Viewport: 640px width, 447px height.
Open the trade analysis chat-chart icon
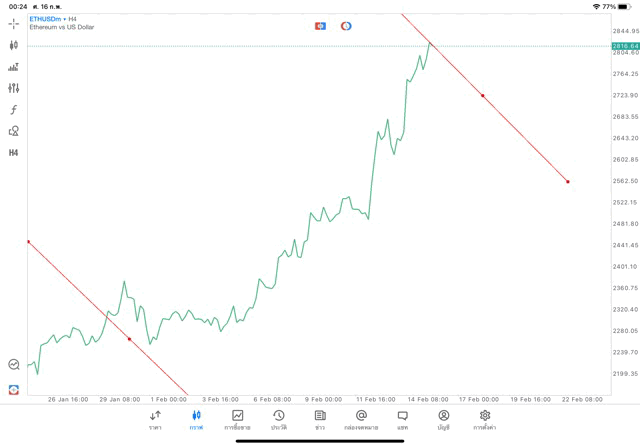pos(14,365)
